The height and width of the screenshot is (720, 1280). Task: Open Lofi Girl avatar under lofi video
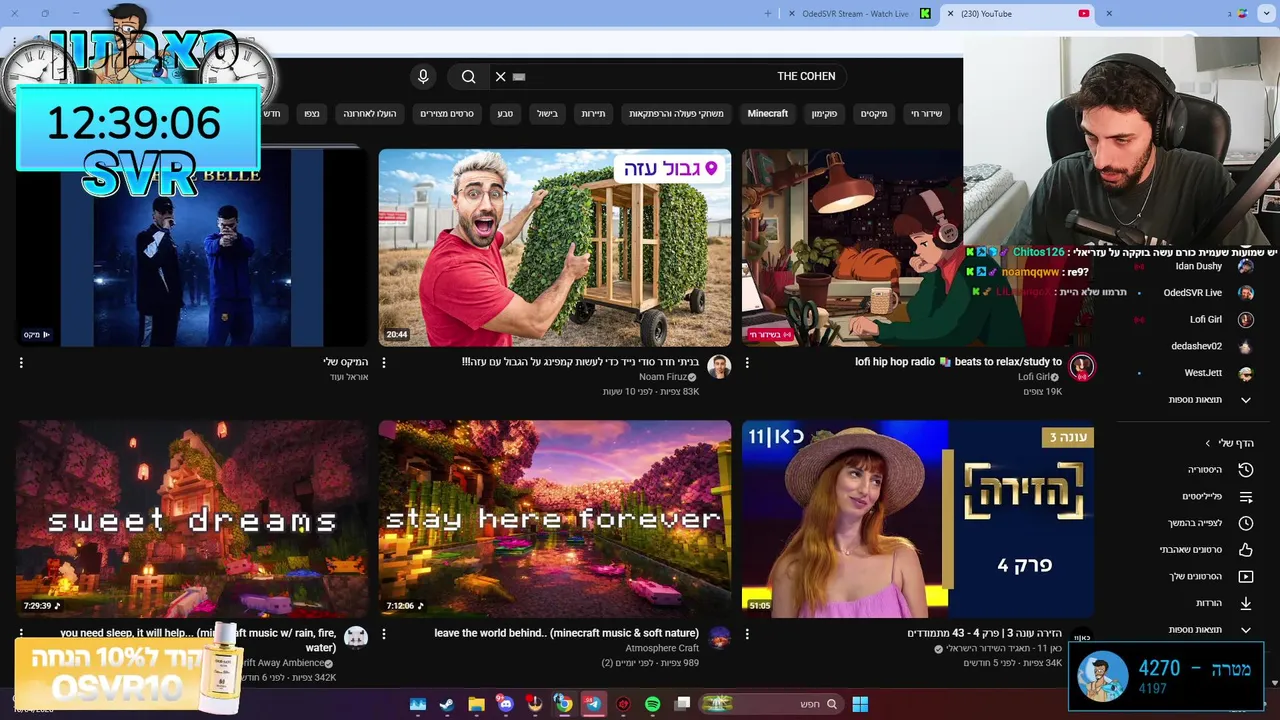[x=1081, y=367]
